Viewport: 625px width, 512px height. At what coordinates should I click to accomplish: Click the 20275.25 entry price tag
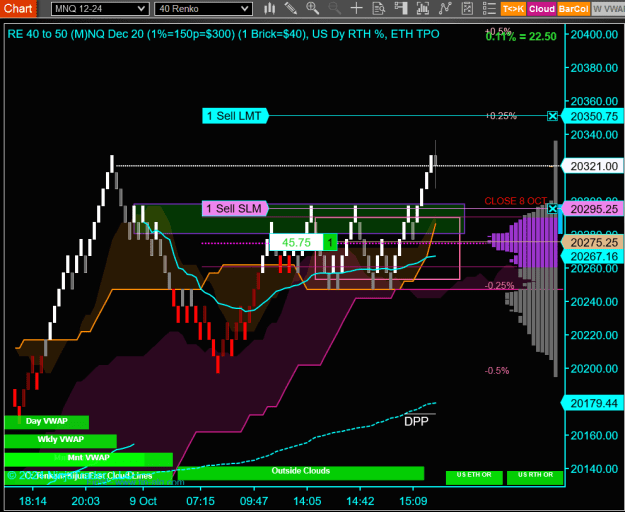click(x=594, y=242)
